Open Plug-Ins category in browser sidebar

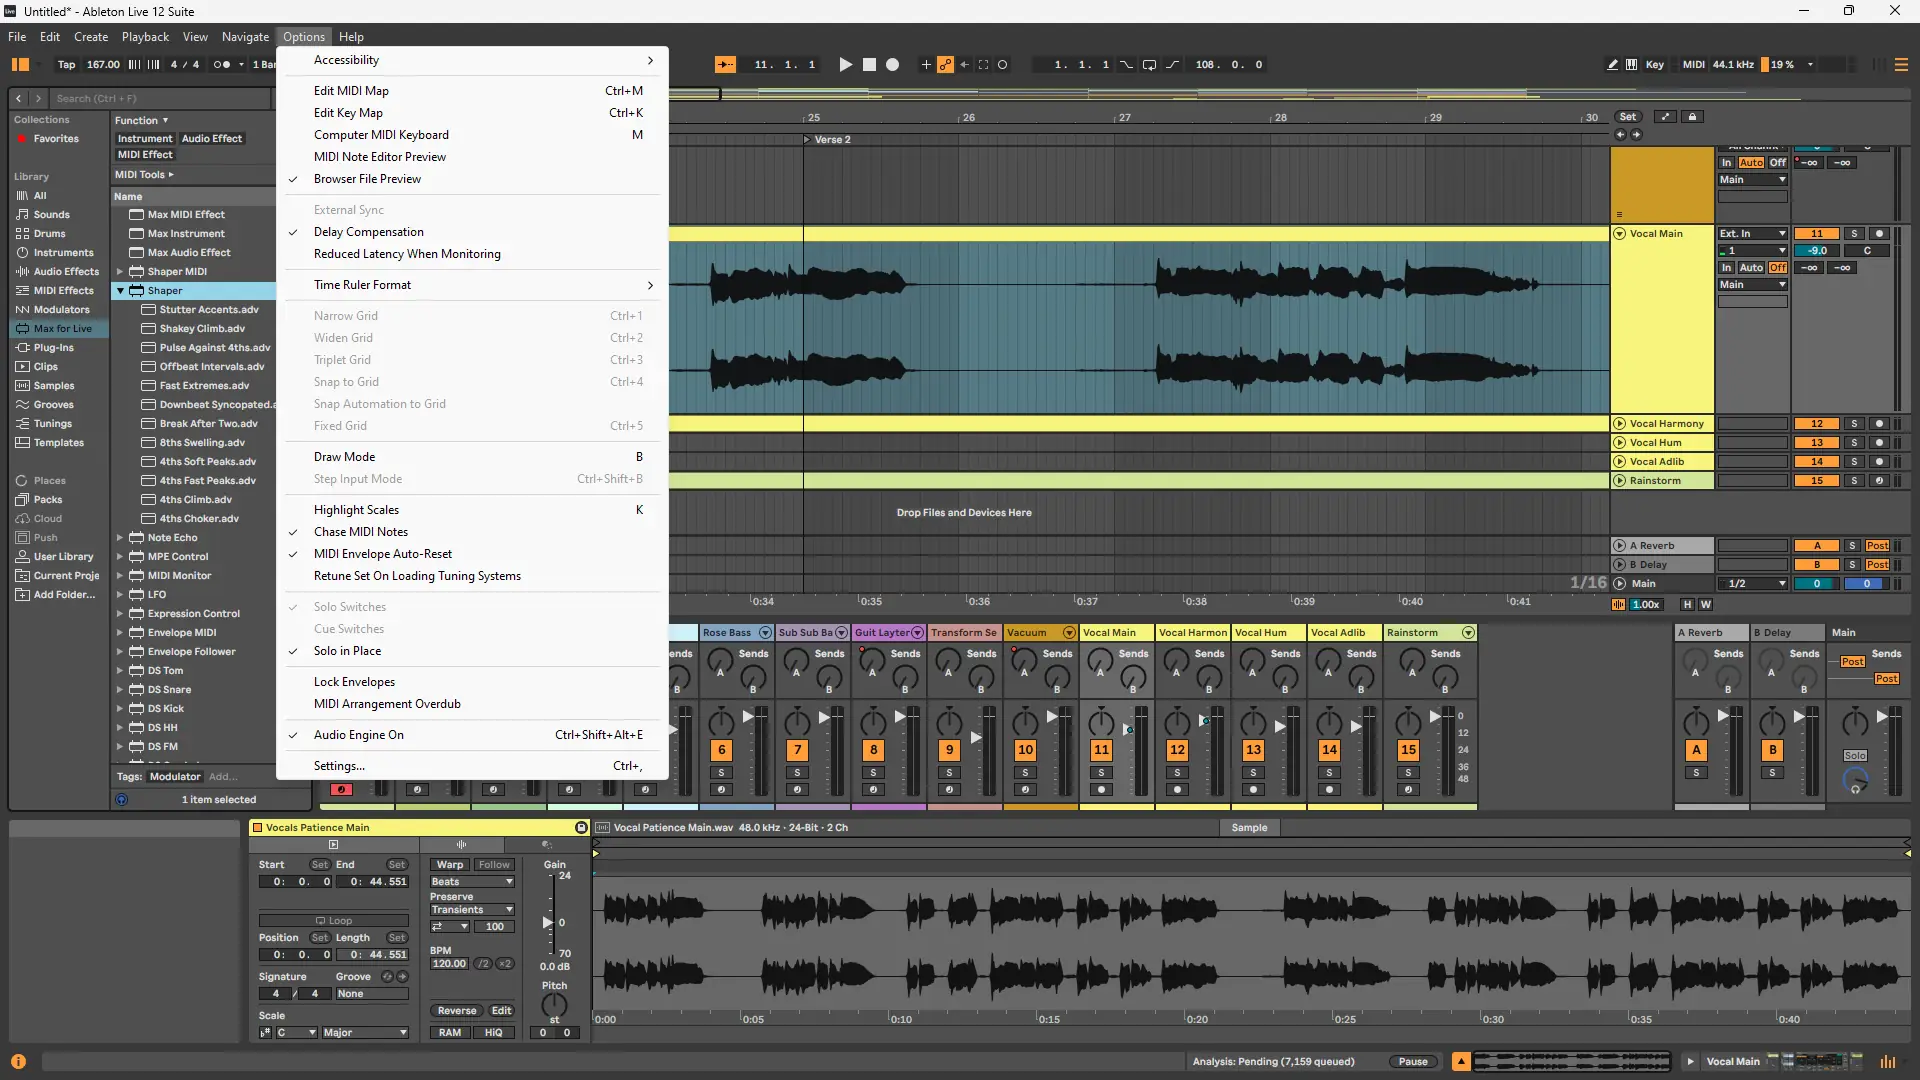tap(53, 347)
